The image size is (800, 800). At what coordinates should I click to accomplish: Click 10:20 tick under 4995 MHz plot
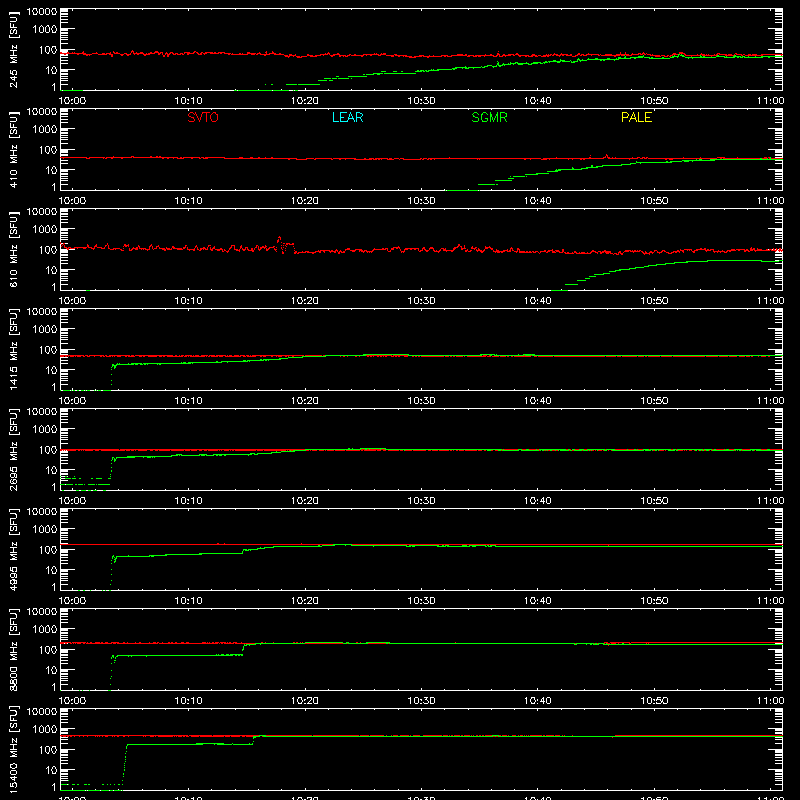pyautogui.click(x=305, y=601)
